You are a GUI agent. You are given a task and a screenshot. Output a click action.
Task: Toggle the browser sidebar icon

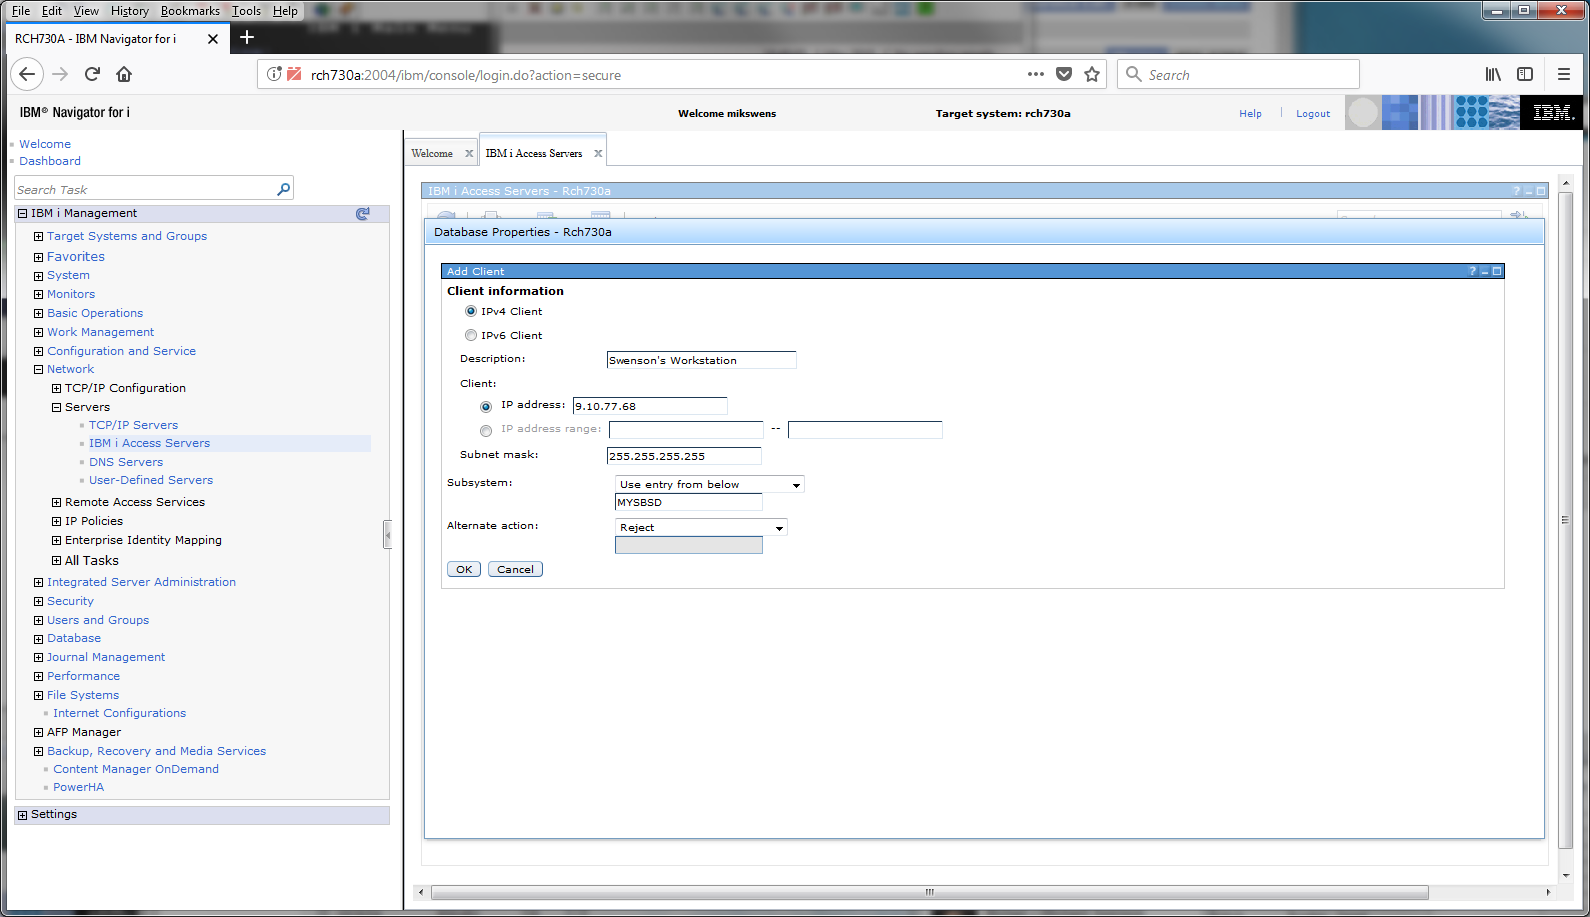coord(1525,74)
